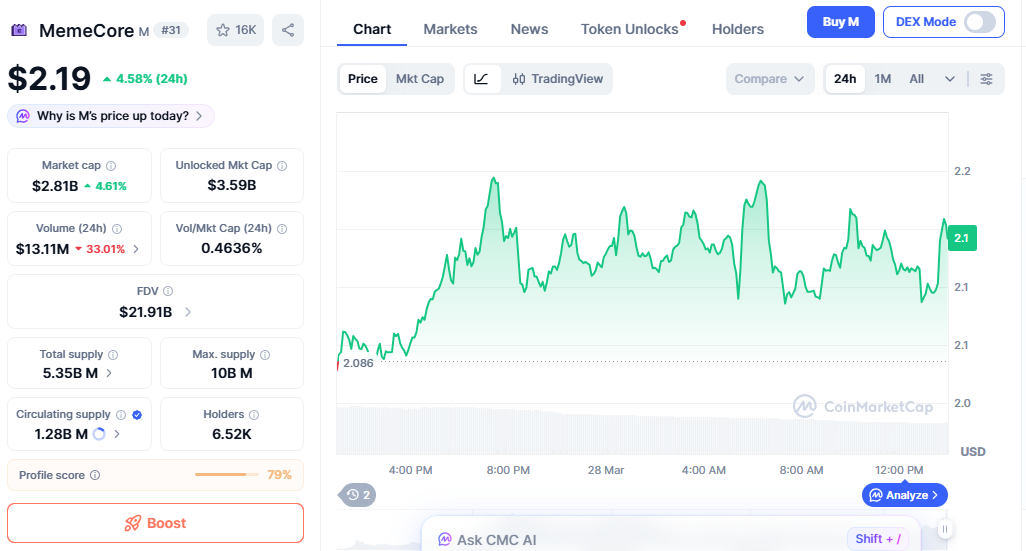Click the MemeCore coin logo icon

click(19, 29)
